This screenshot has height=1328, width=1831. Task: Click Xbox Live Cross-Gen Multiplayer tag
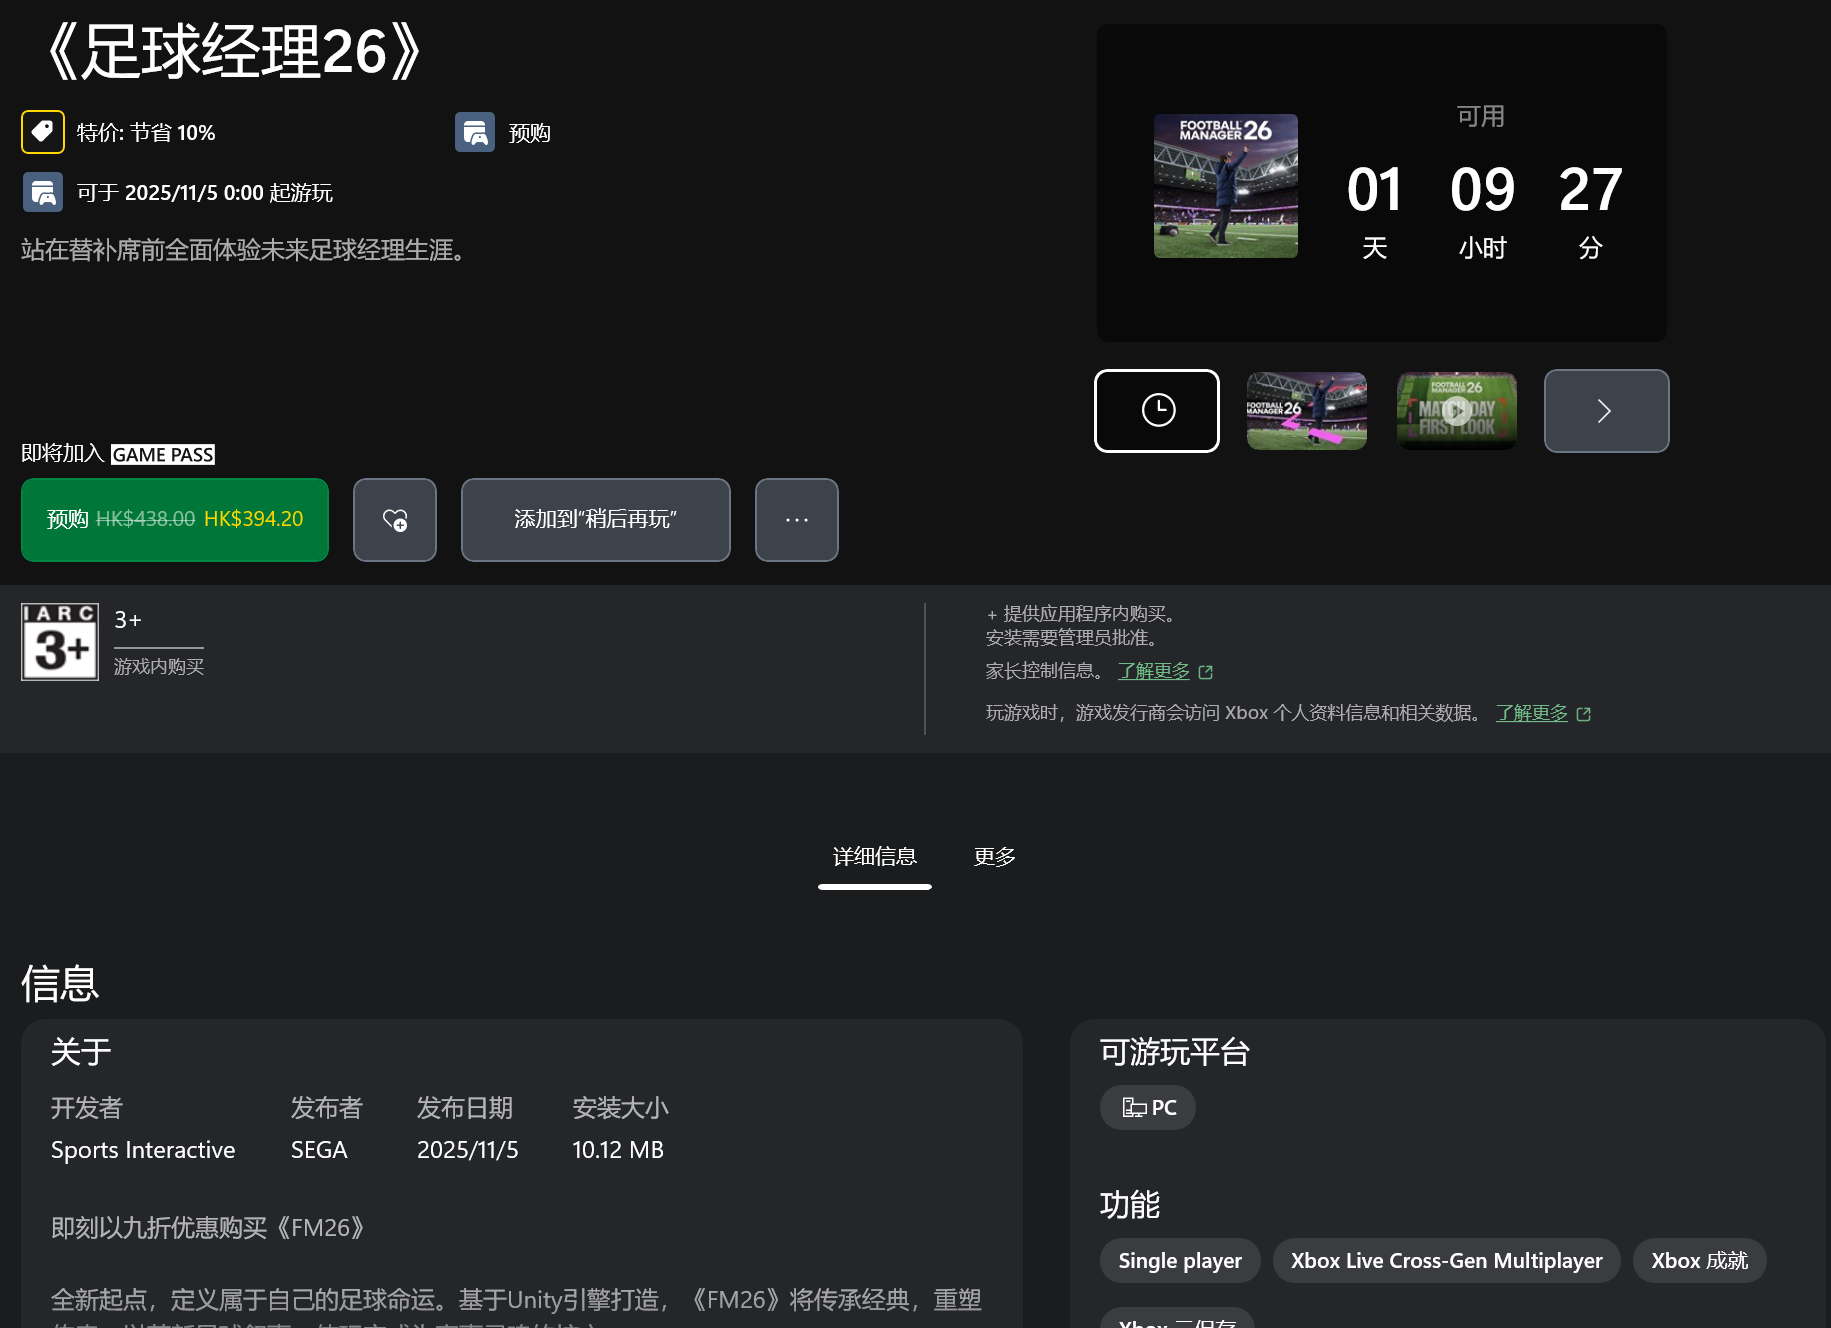coord(1446,1261)
